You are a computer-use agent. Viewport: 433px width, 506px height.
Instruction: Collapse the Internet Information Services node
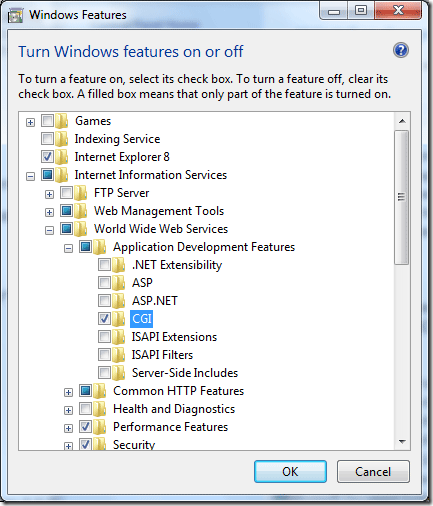[30, 176]
